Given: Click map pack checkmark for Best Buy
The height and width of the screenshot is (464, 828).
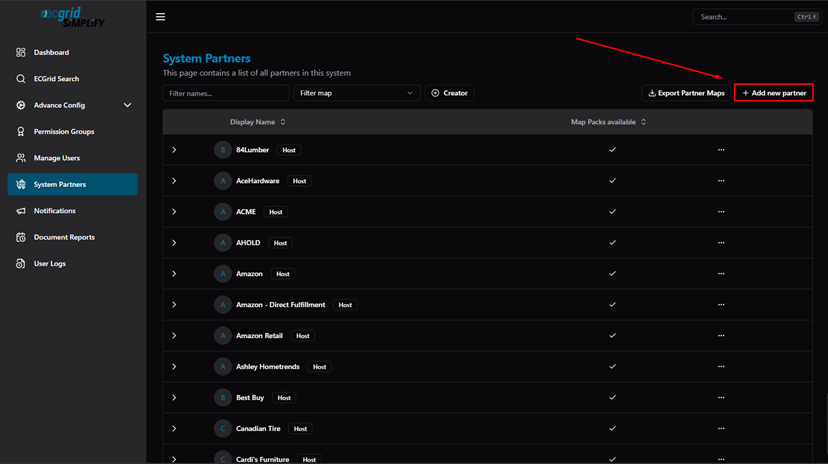Looking at the screenshot, I should tap(613, 397).
